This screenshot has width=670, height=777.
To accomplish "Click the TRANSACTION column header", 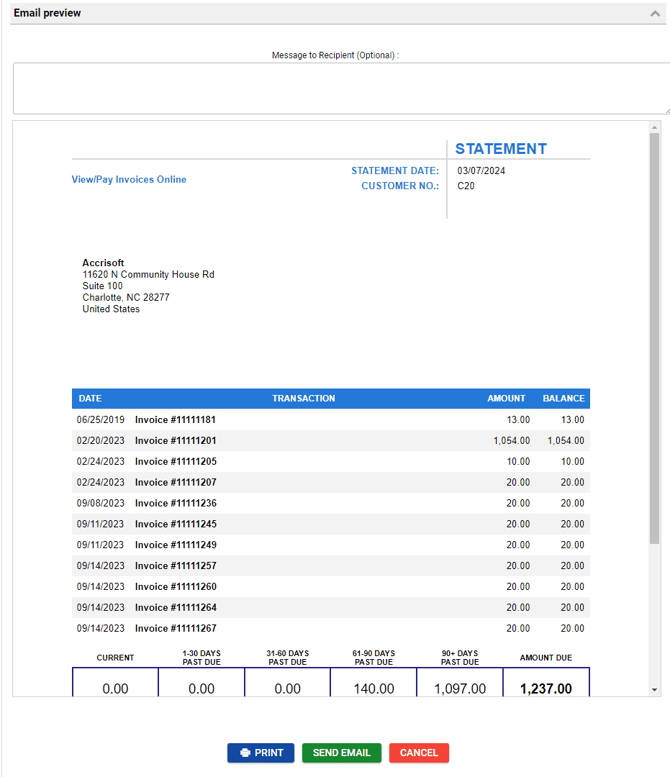I will [x=303, y=398].
